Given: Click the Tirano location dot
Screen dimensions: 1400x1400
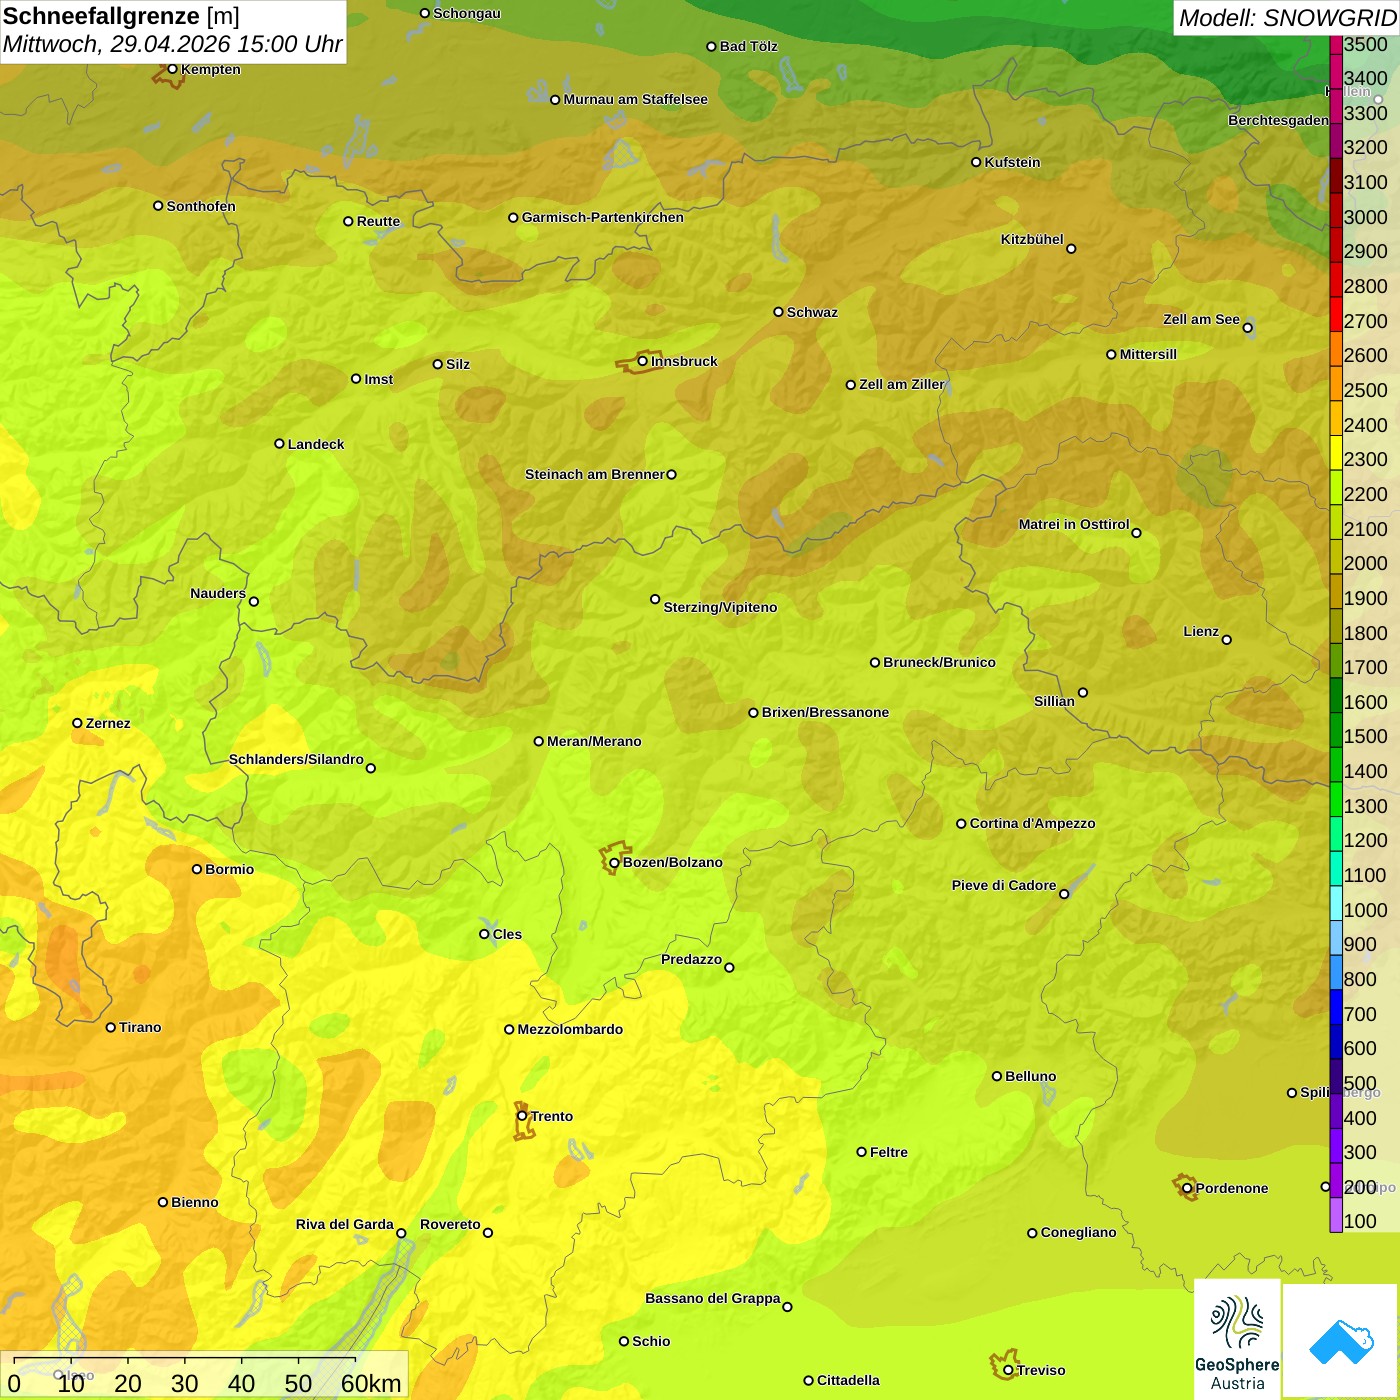Looking at the screenshot, I should tap(111, 1027).
